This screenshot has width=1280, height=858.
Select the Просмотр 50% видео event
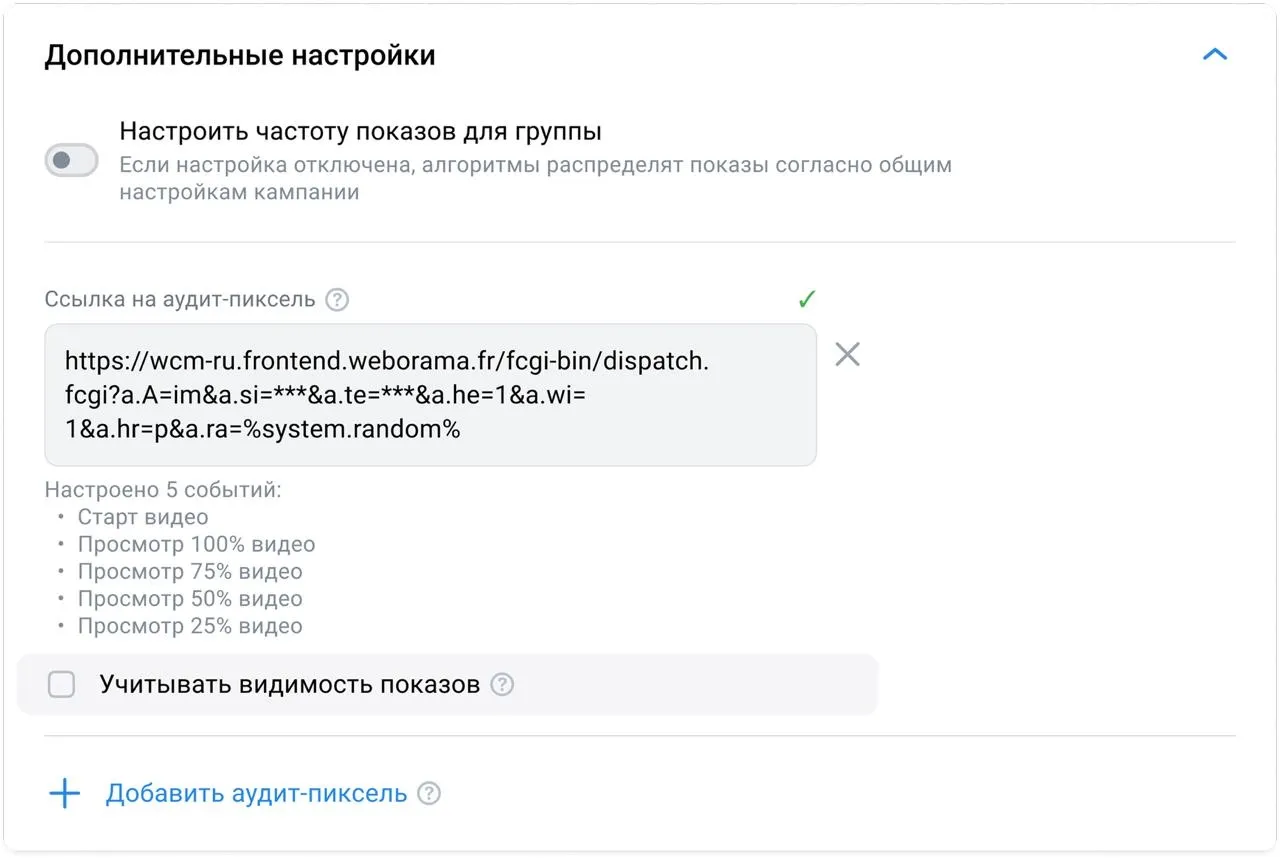[190, 599]
